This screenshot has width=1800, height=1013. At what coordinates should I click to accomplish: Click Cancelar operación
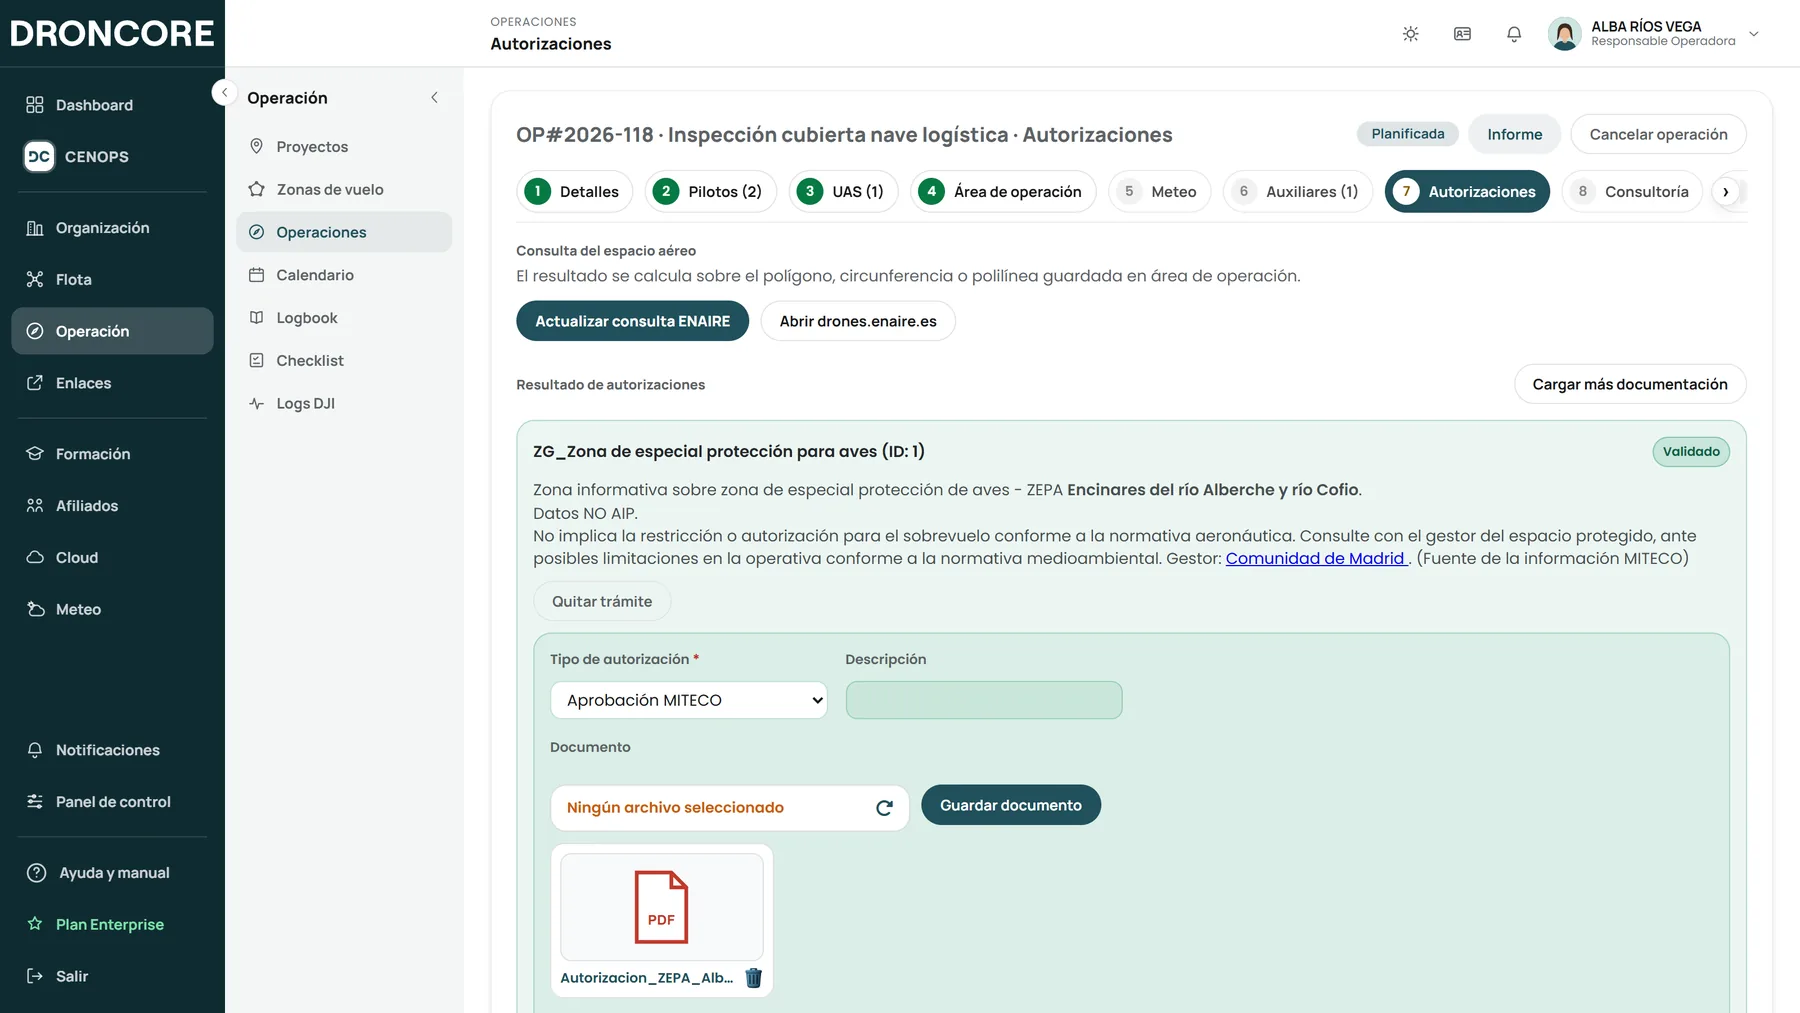(1658, 134)
